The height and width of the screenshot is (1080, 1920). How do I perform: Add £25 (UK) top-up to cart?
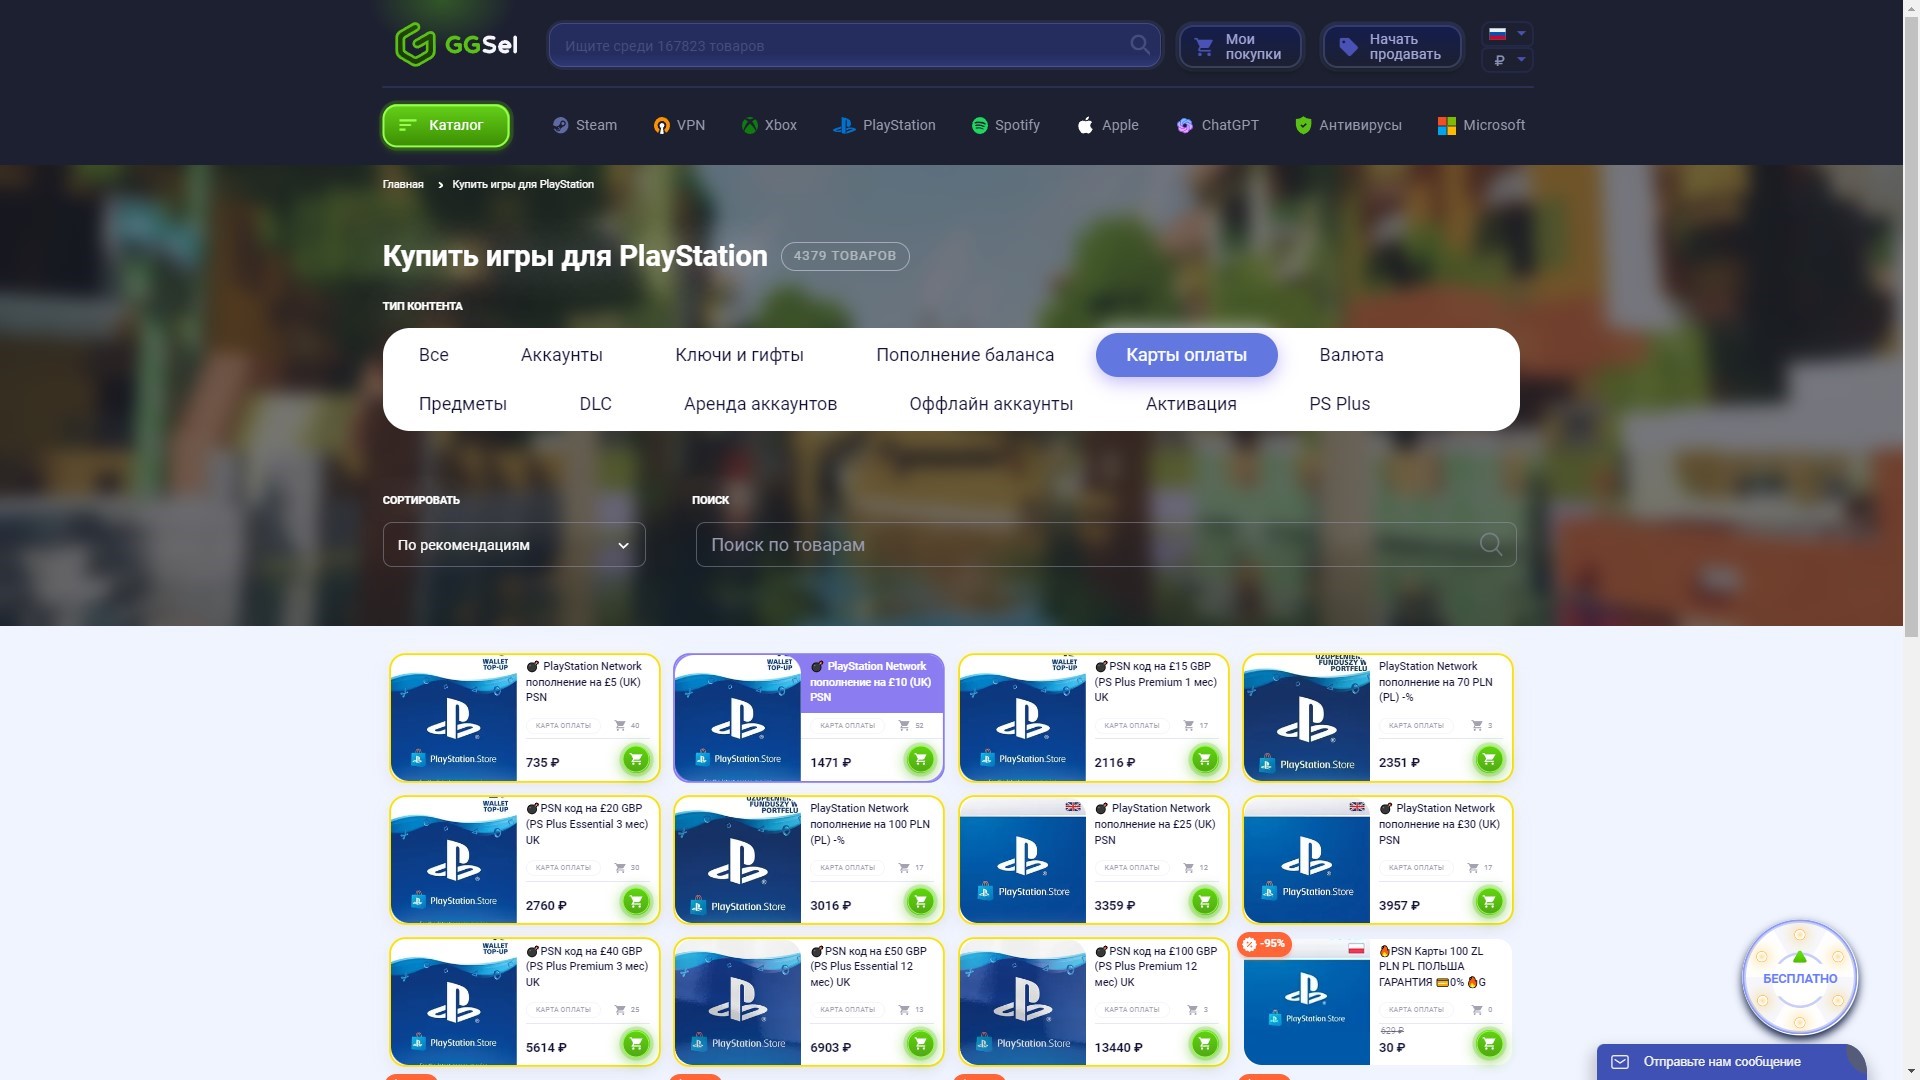(x=1205, y=902)
